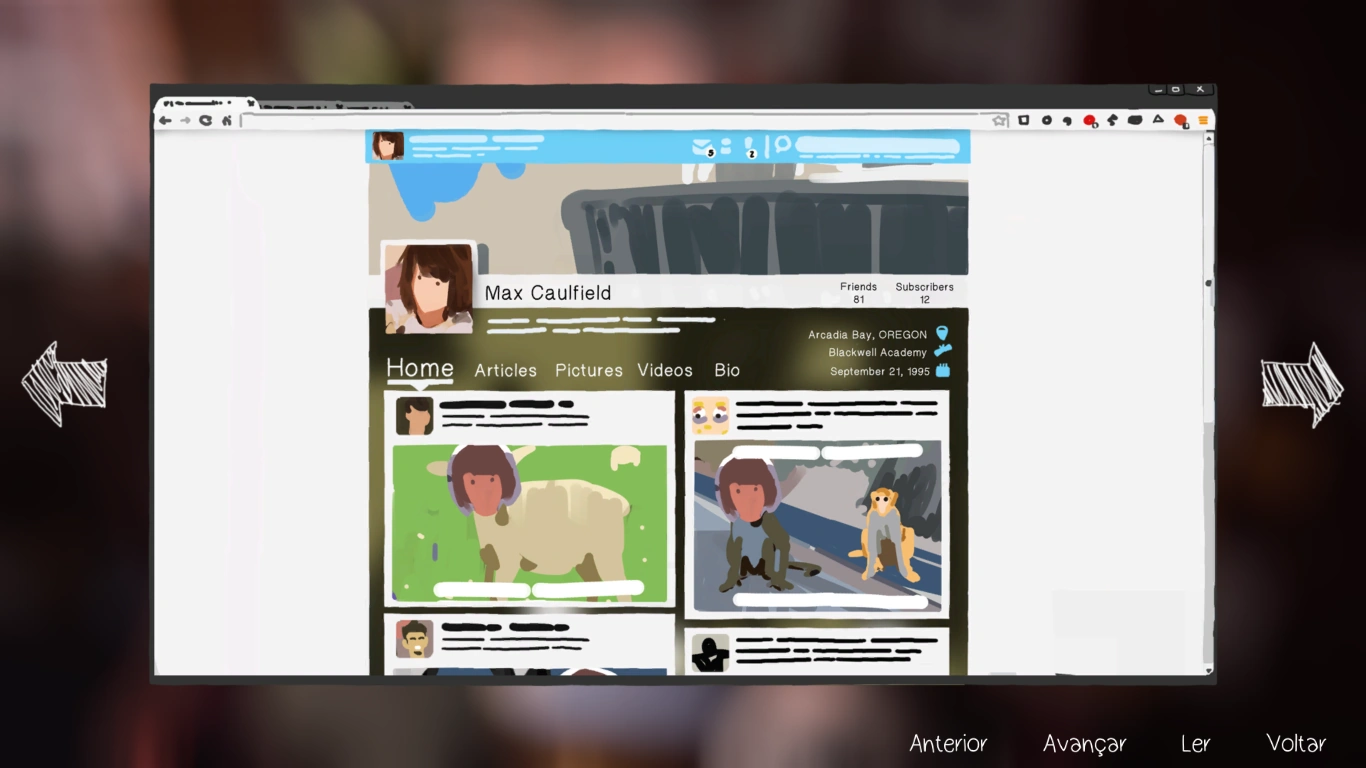Click the Max Caulfield profile name

(548, 293)
